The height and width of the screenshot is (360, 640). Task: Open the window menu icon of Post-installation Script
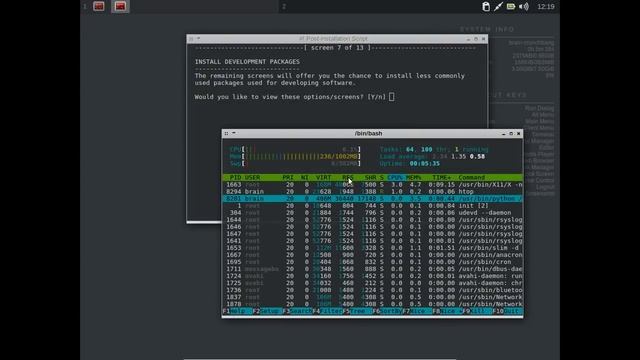point(191,39)
